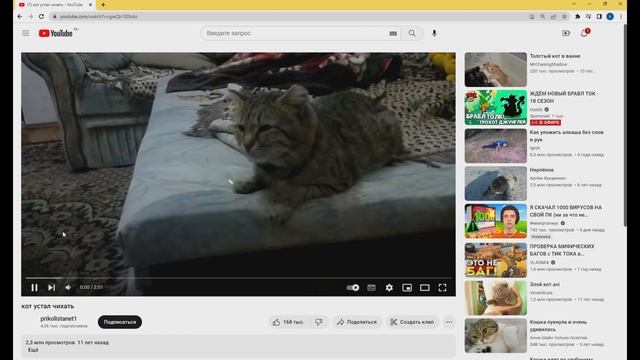Open the Create video icon
This screenshot has width=640, height=360.
(x=566, y=33)
